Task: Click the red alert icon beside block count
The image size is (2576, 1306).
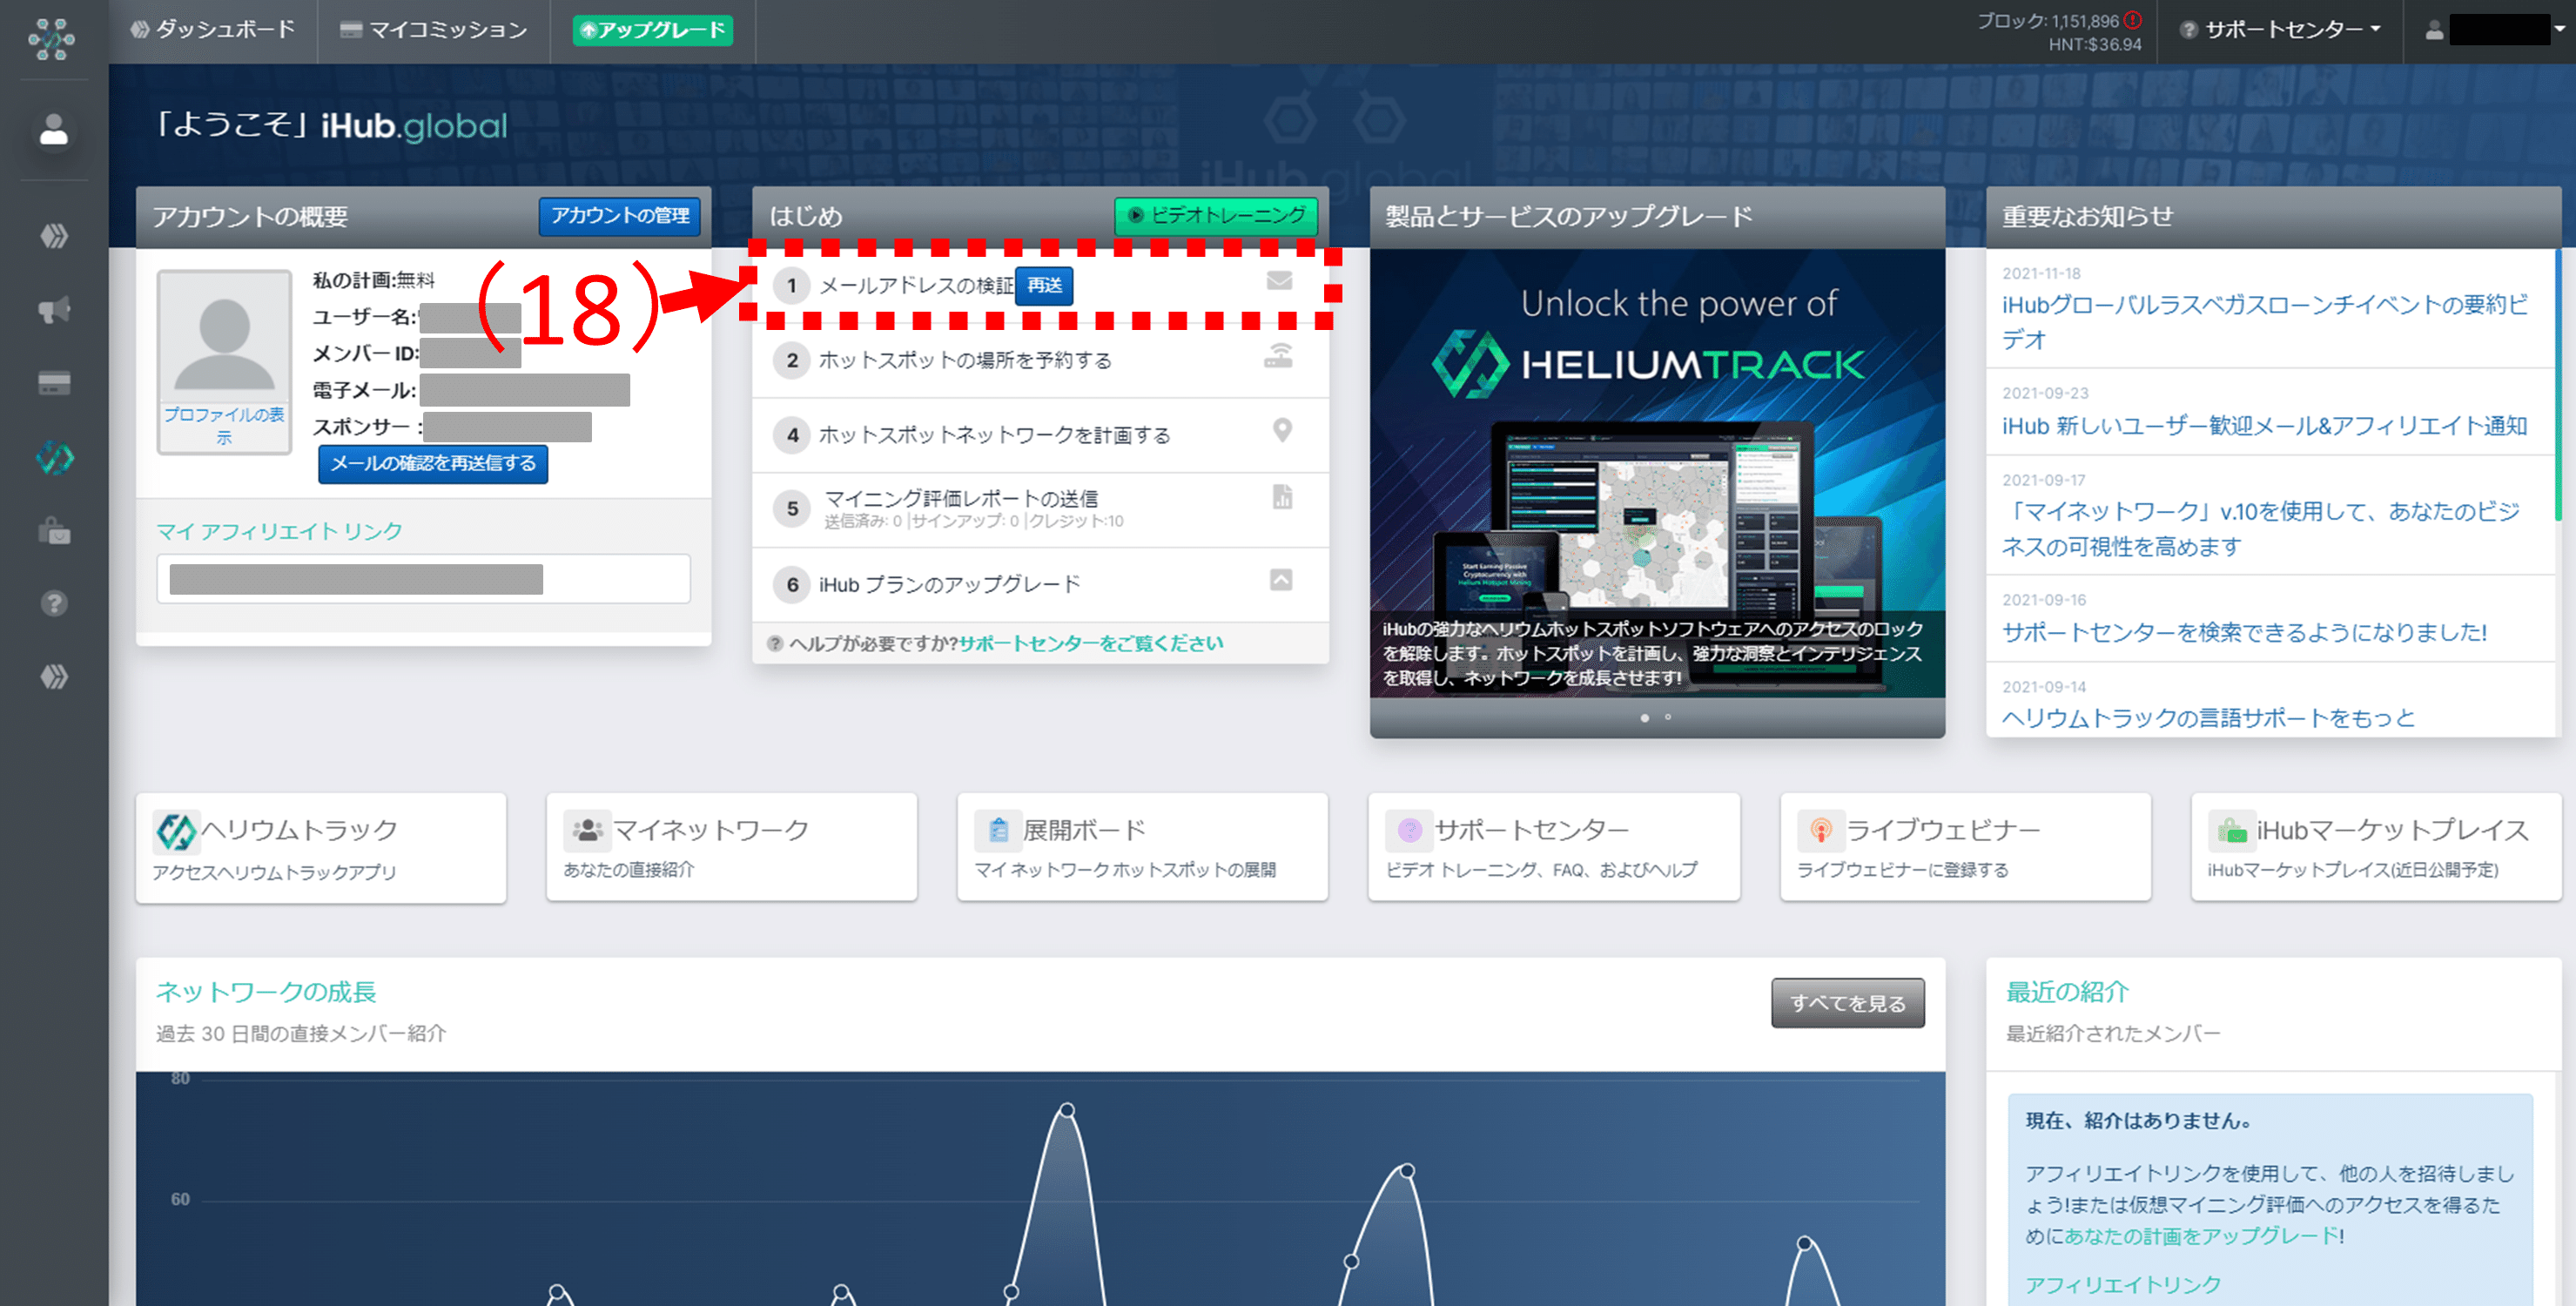Action: pos(2133,20)
